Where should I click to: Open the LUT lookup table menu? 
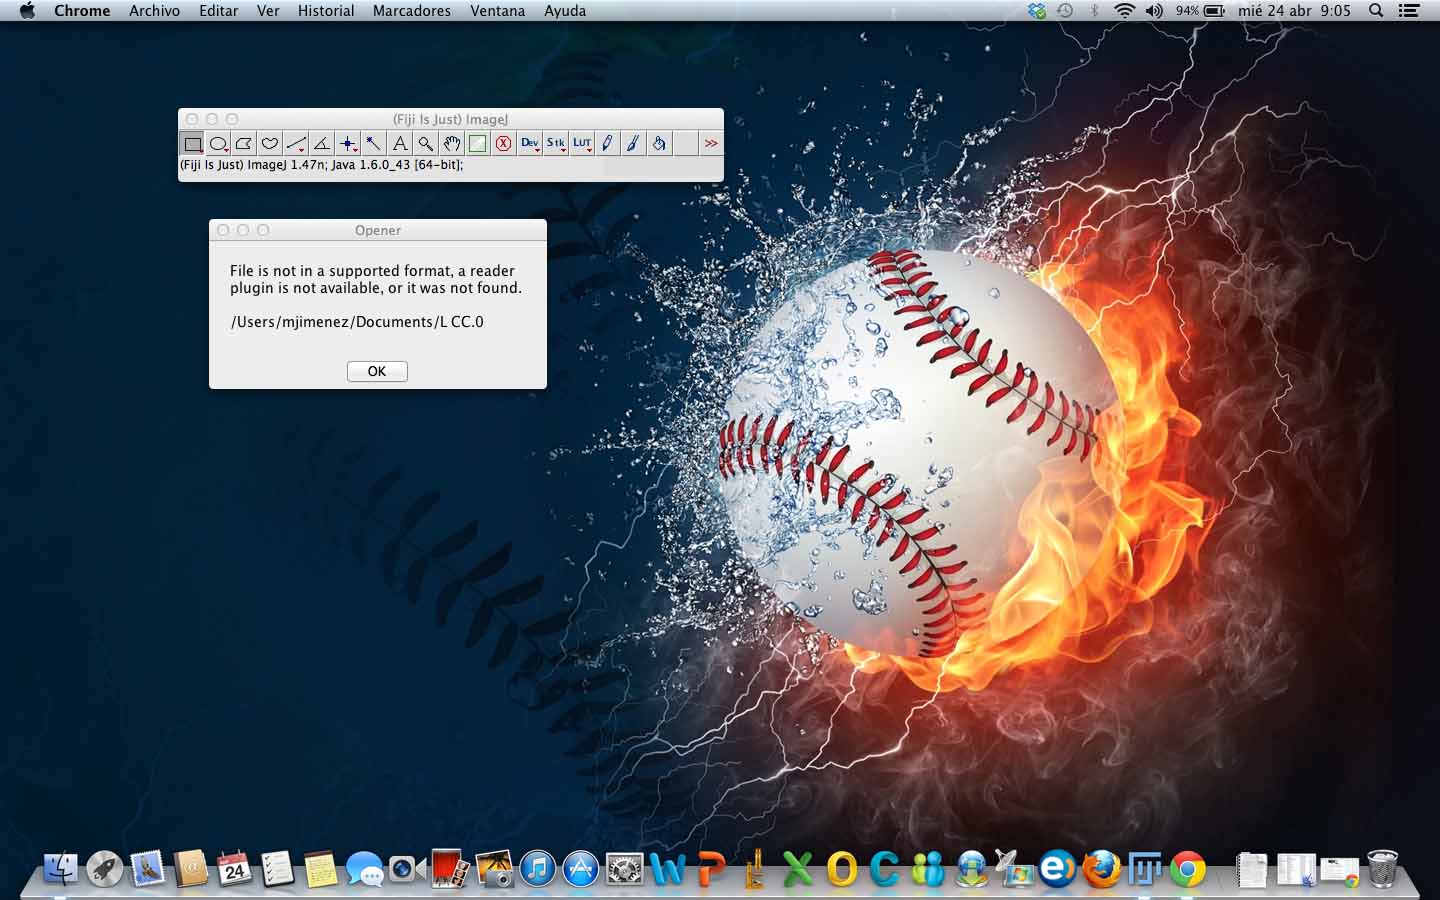582,144
